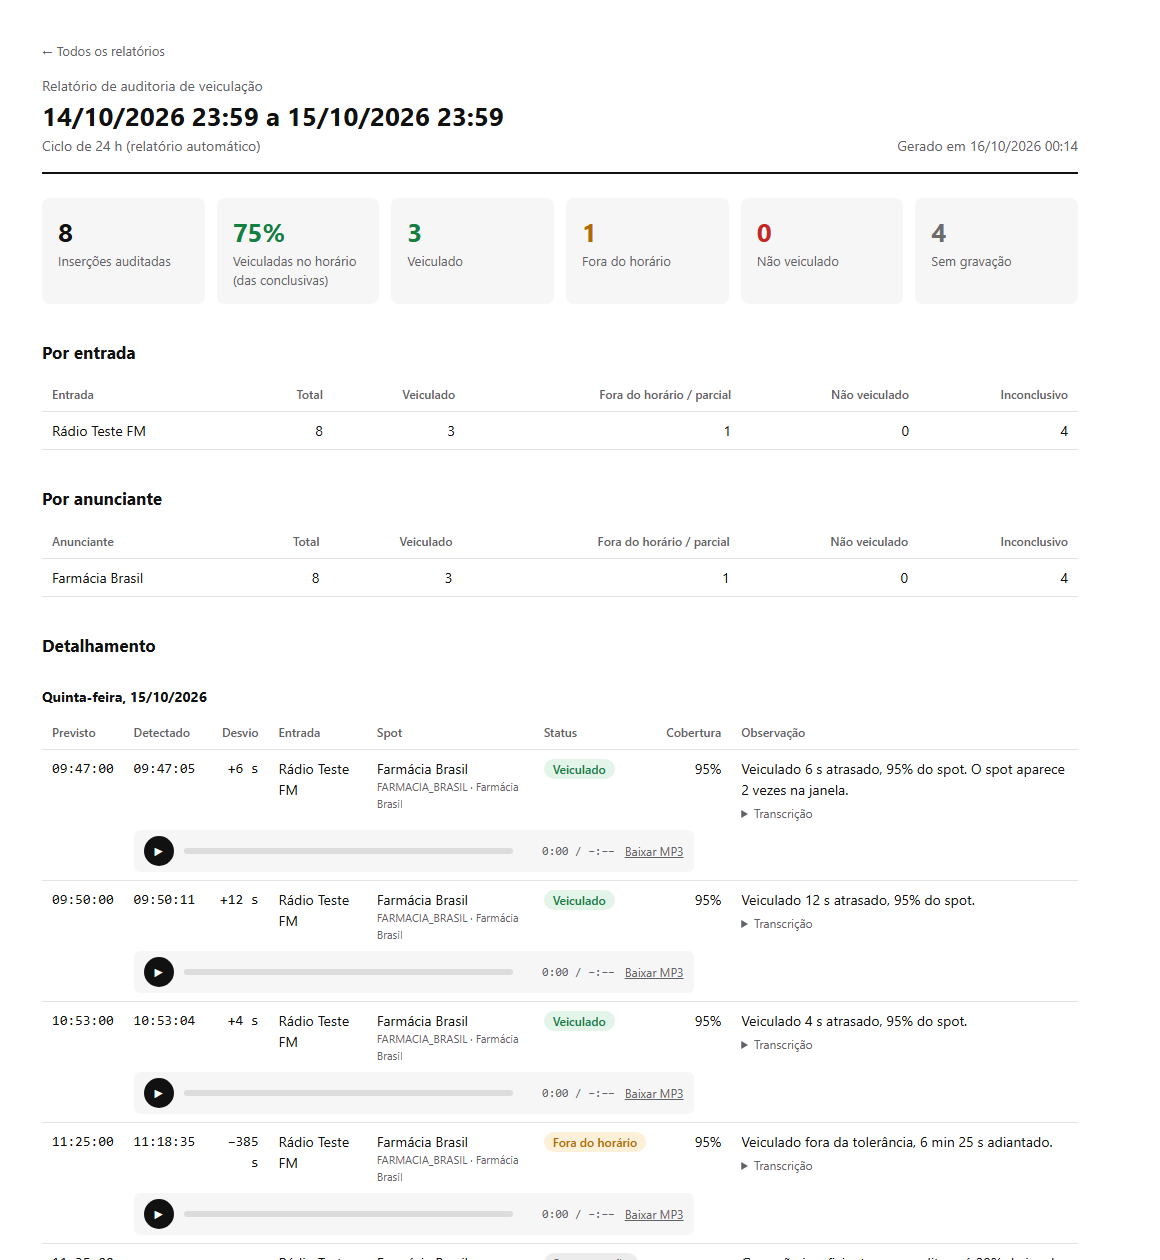Image resolution: width=1160 pixels, height=1260 pixels.
Task: Seek the audio progress bar of 09:50:00 insertion
Action: pos(348,972)
